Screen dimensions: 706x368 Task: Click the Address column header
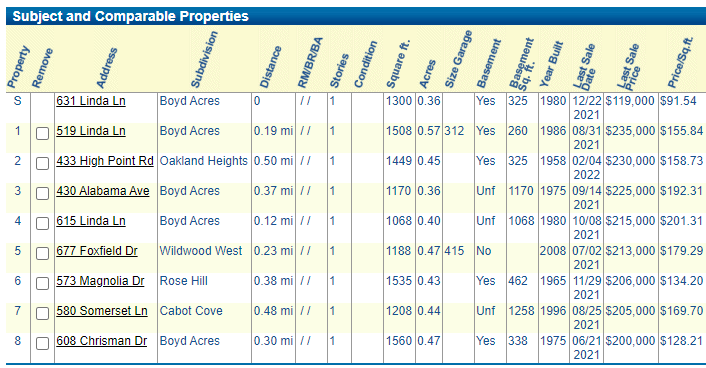click(x=107, y=68)
